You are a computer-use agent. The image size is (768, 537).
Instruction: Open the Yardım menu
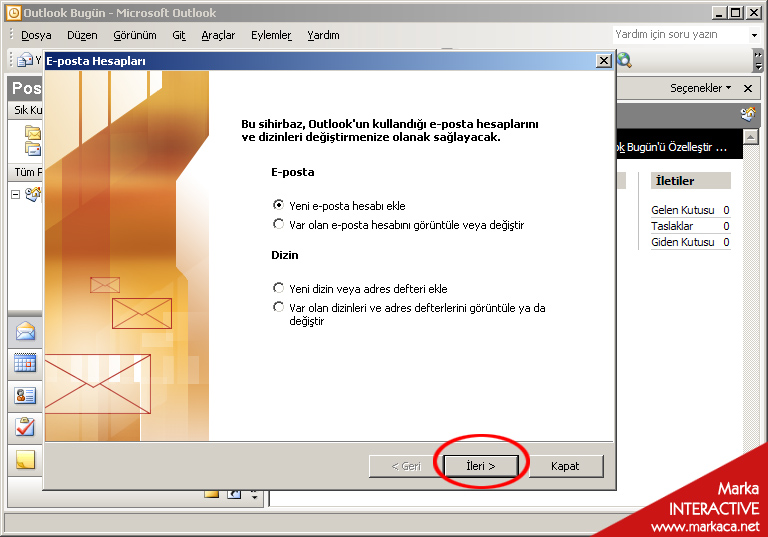pyautogui.click(x=323, y=35)
